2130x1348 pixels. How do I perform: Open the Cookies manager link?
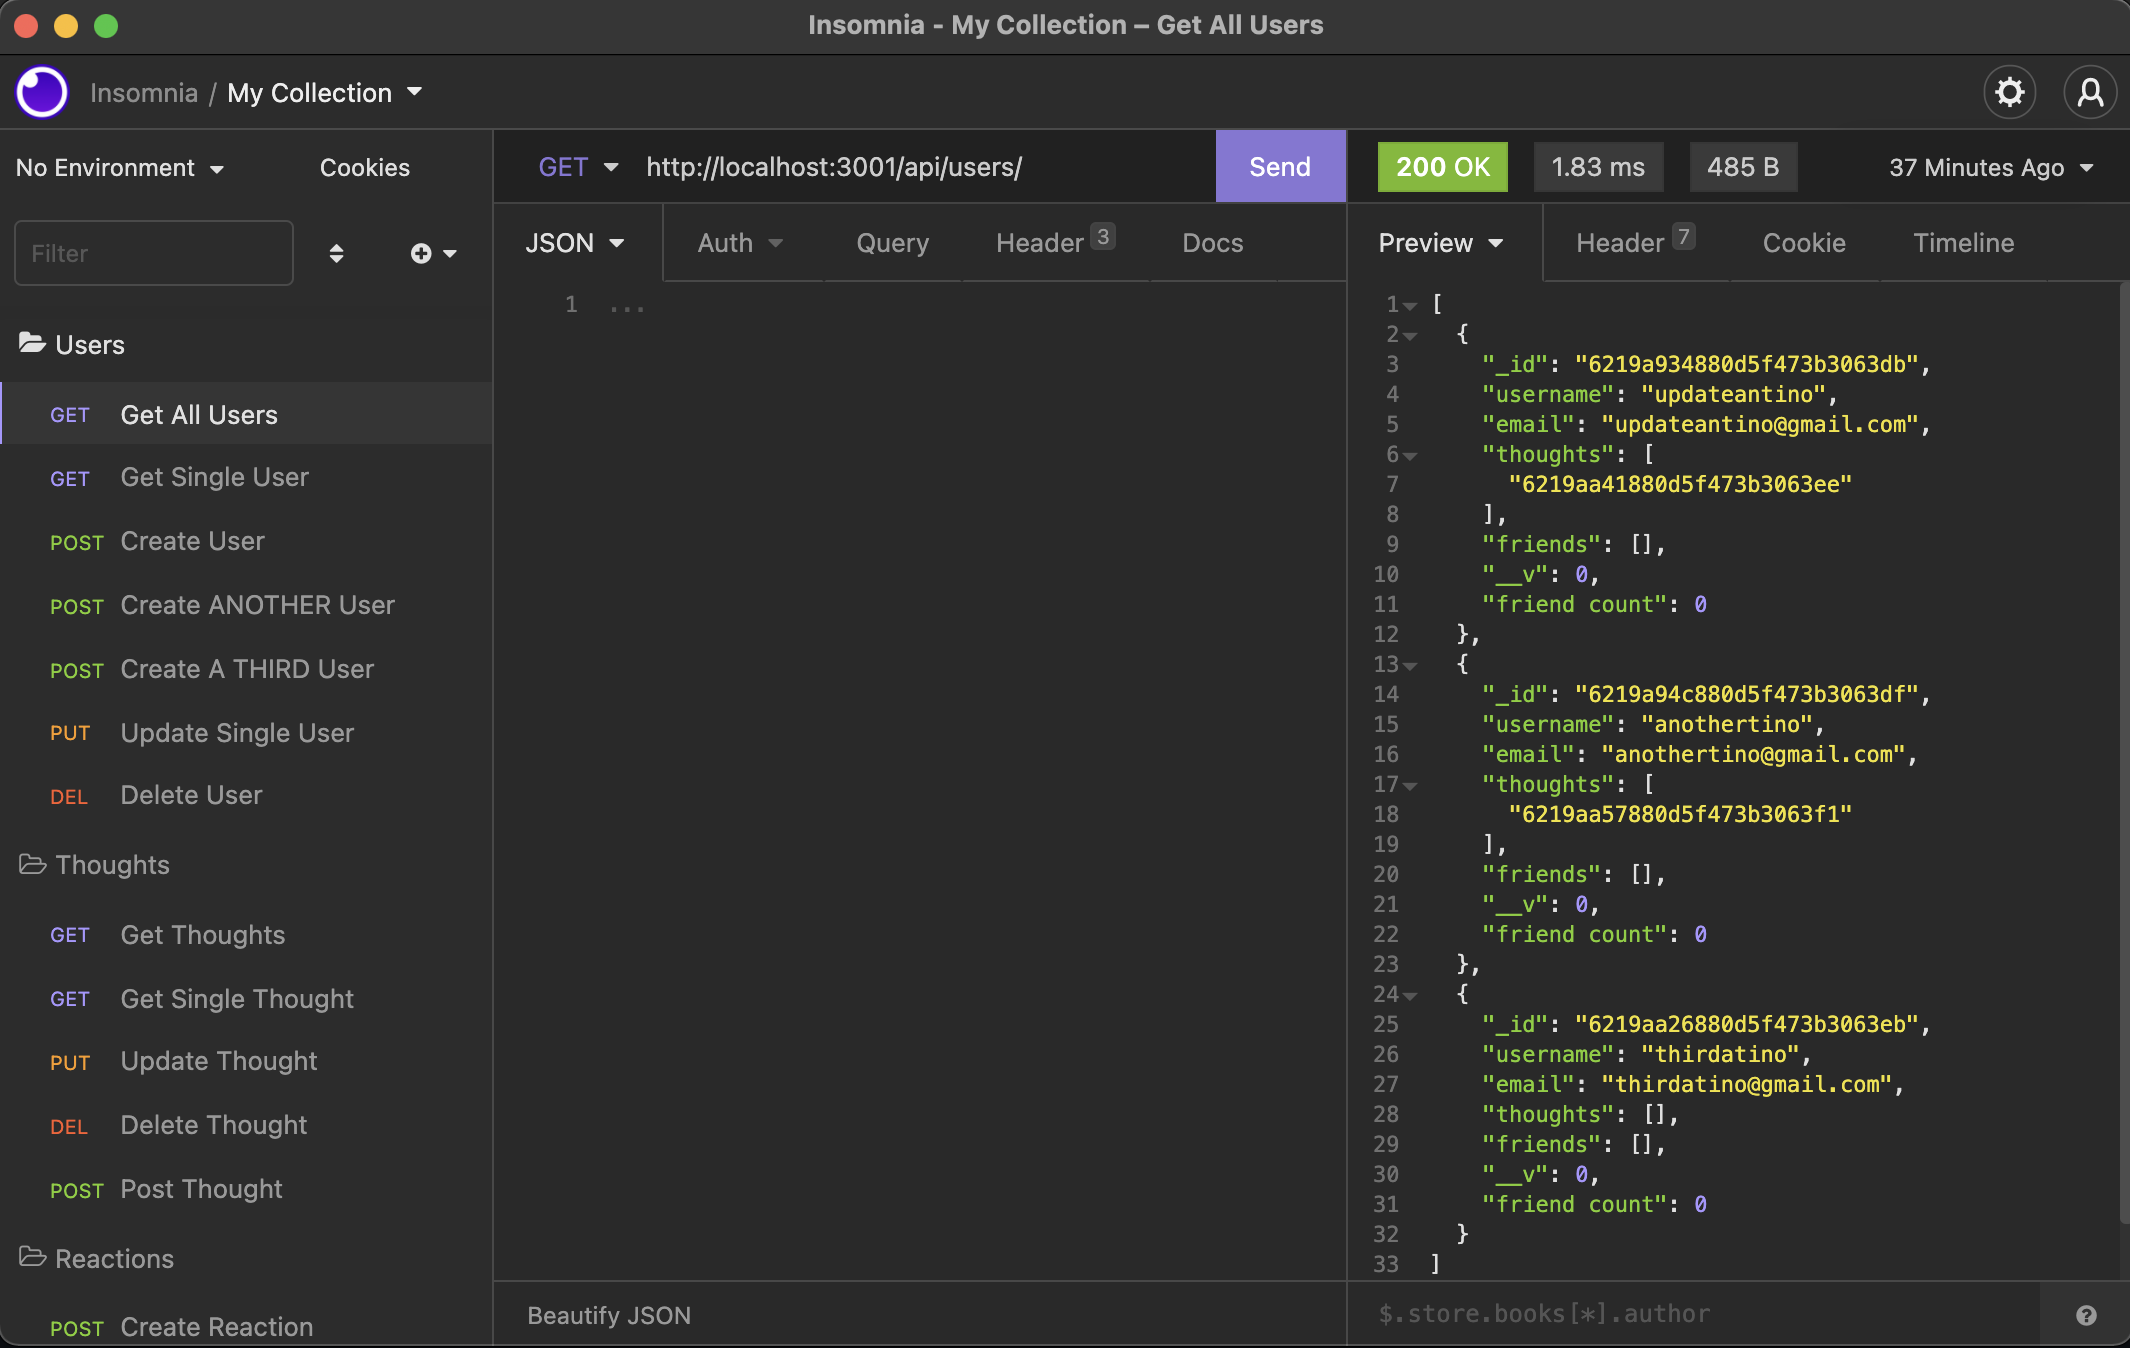point(364,167)
